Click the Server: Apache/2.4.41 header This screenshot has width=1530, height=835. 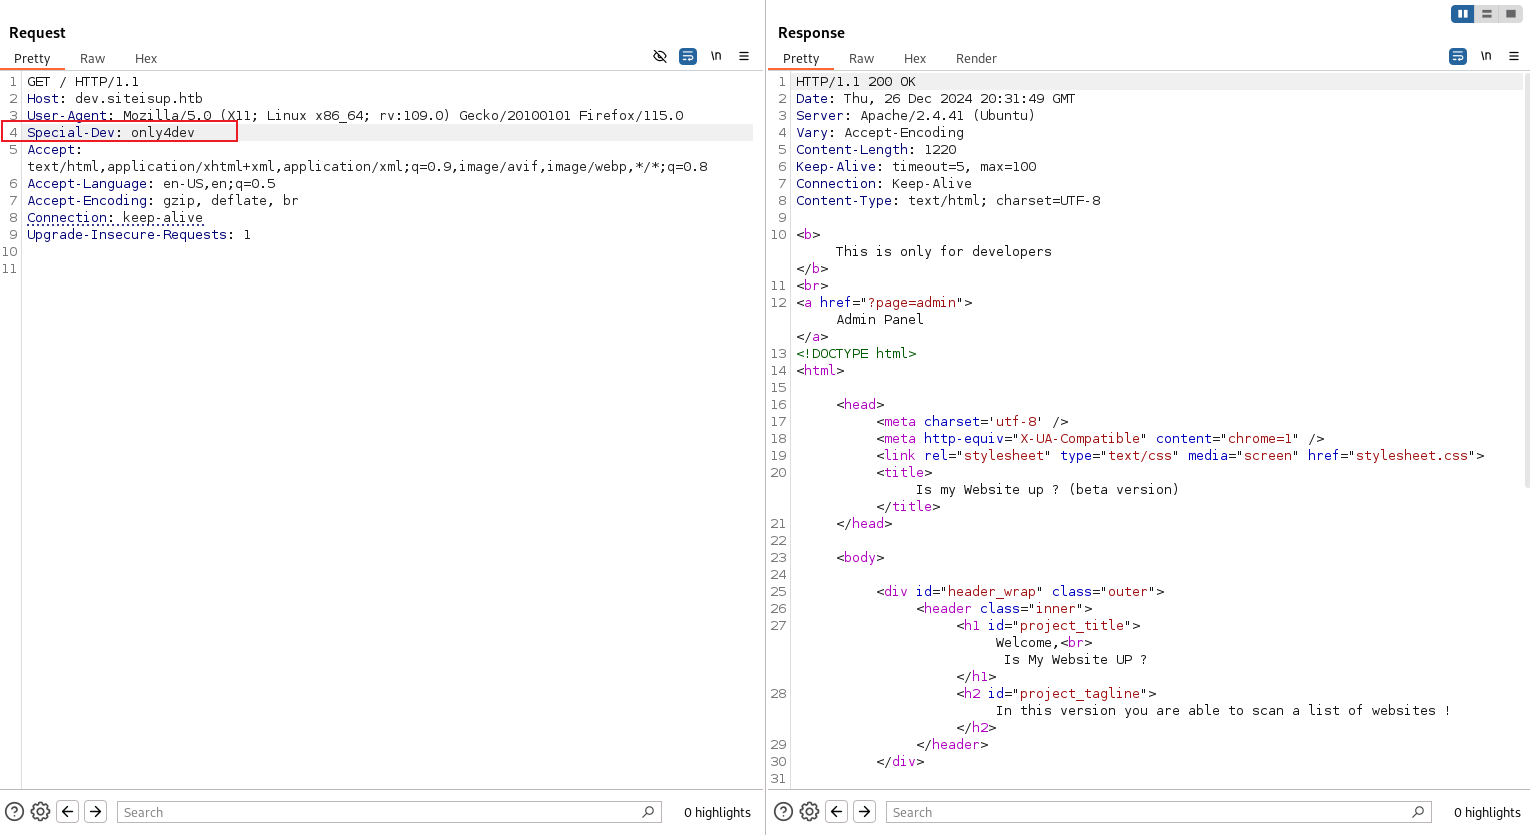coord(916,115)
